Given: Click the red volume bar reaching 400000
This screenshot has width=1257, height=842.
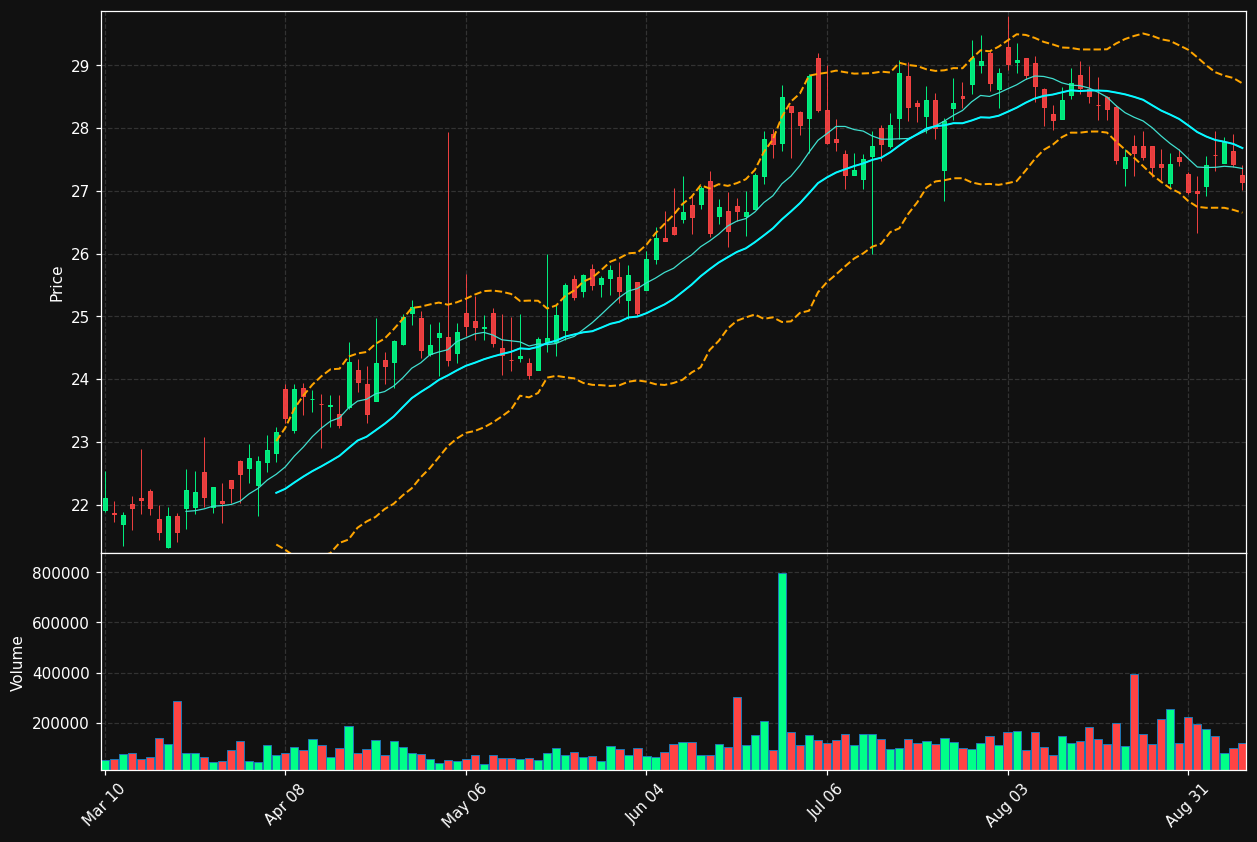Looking at the screenshot, I should point(1134,722).
